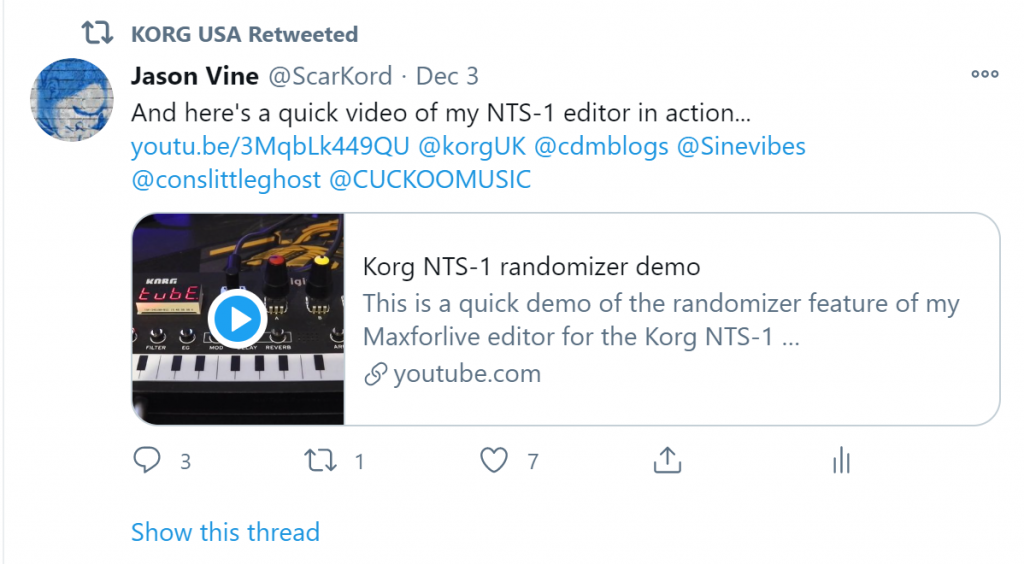Open the youtu.be/3MqbLk449QU link
This screenshot has width=1024, height=564.
(270, 147)
